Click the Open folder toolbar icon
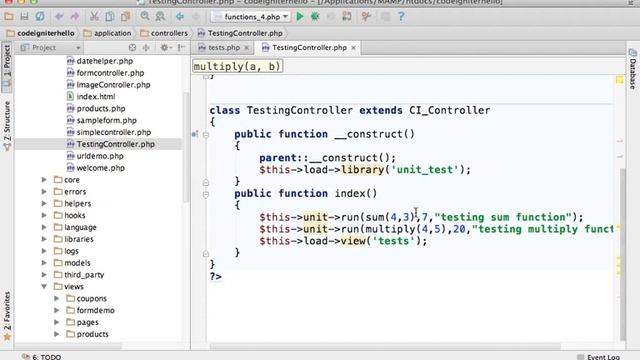The image size is (640, 360). point(9,17)
